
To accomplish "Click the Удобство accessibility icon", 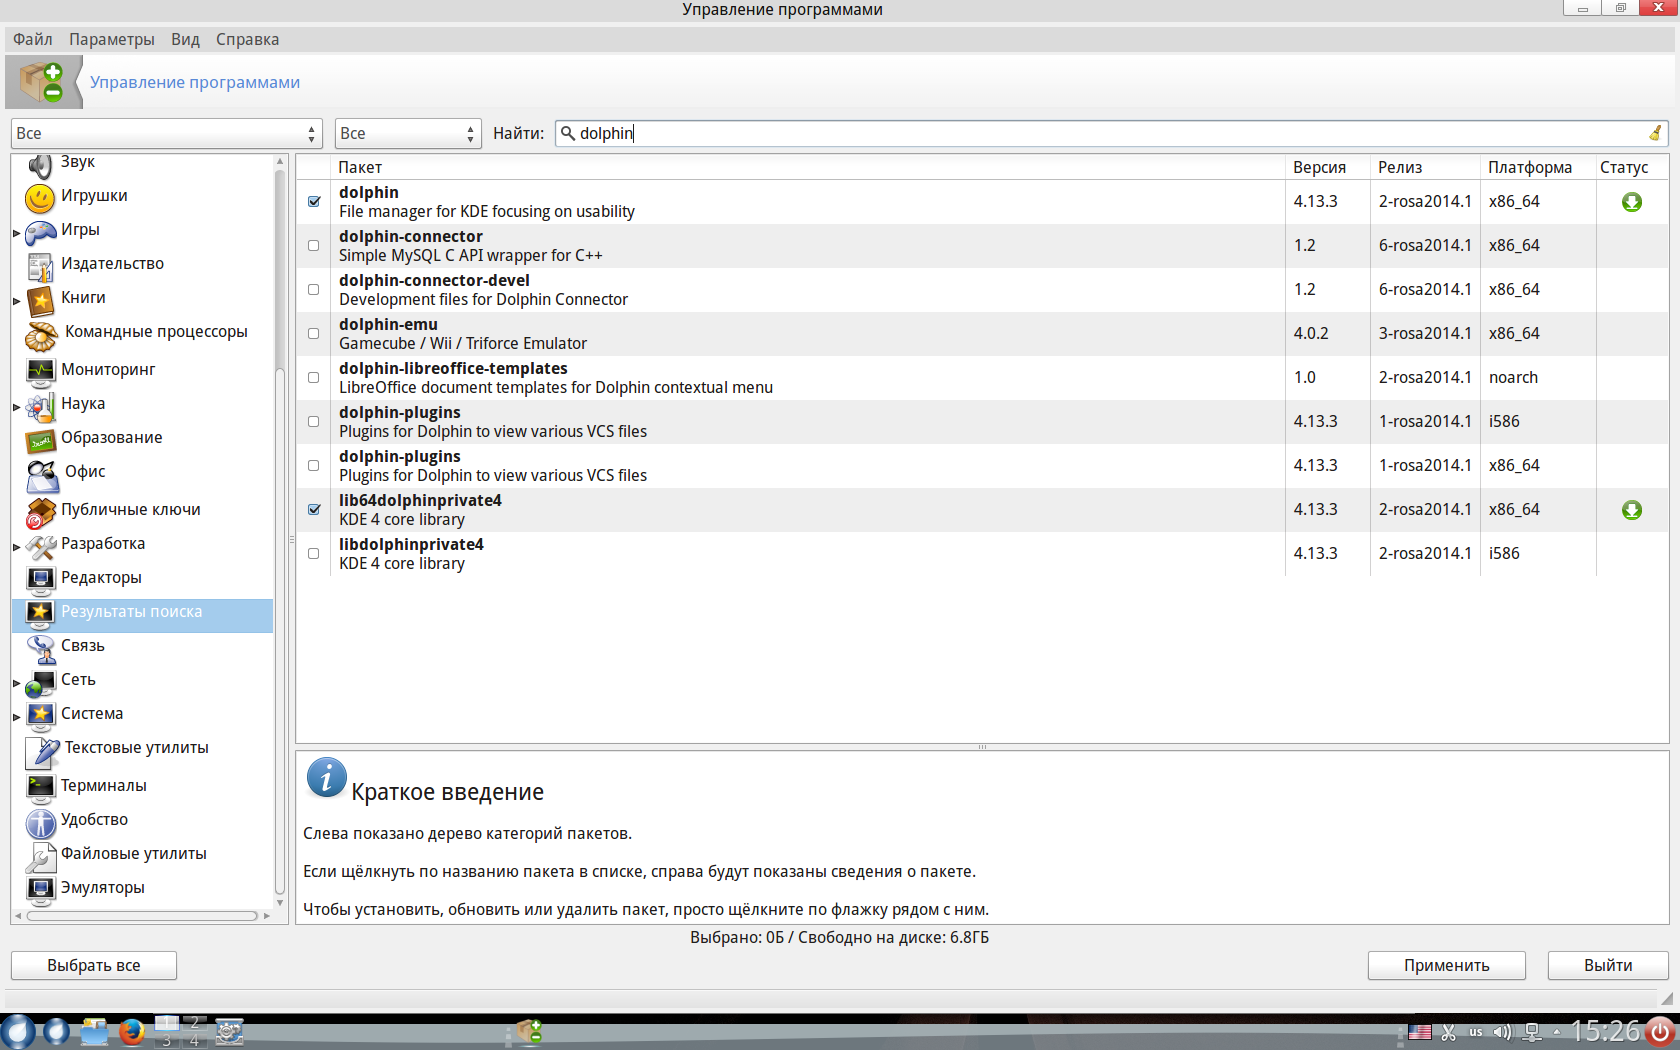I will pyautogui.click(x=40, y=823).
